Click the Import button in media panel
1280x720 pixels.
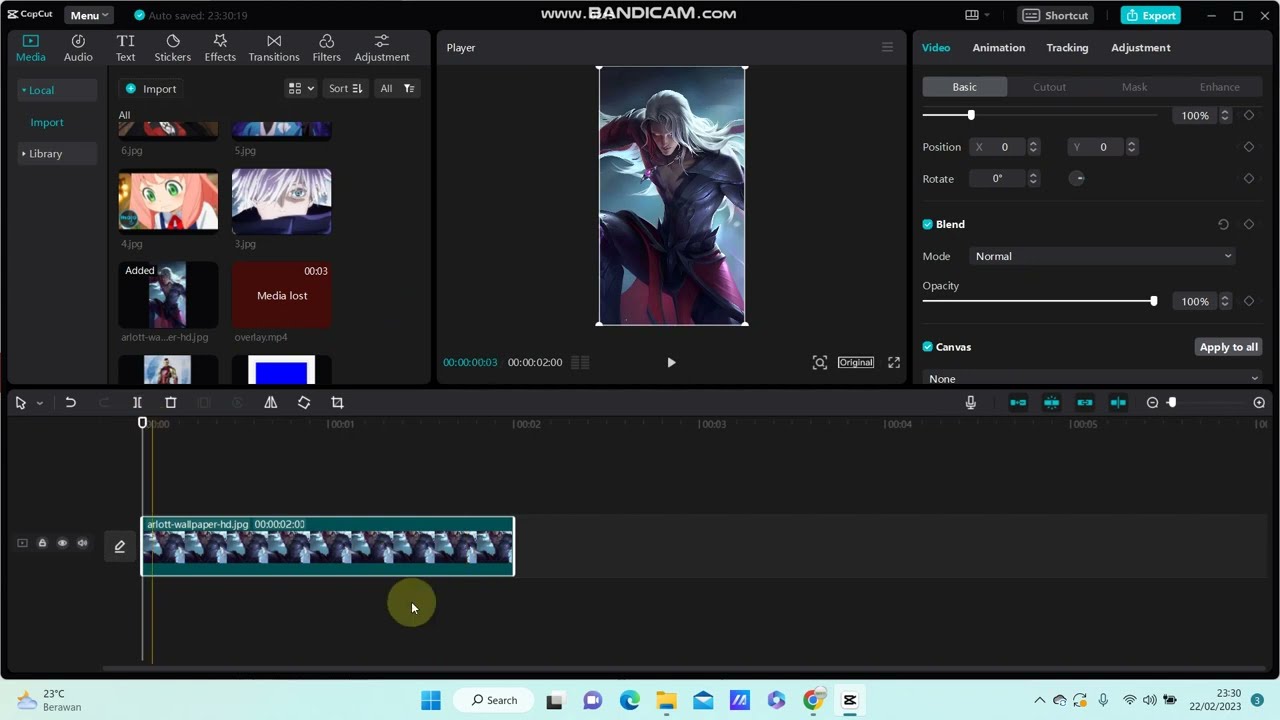click(151, 89)
